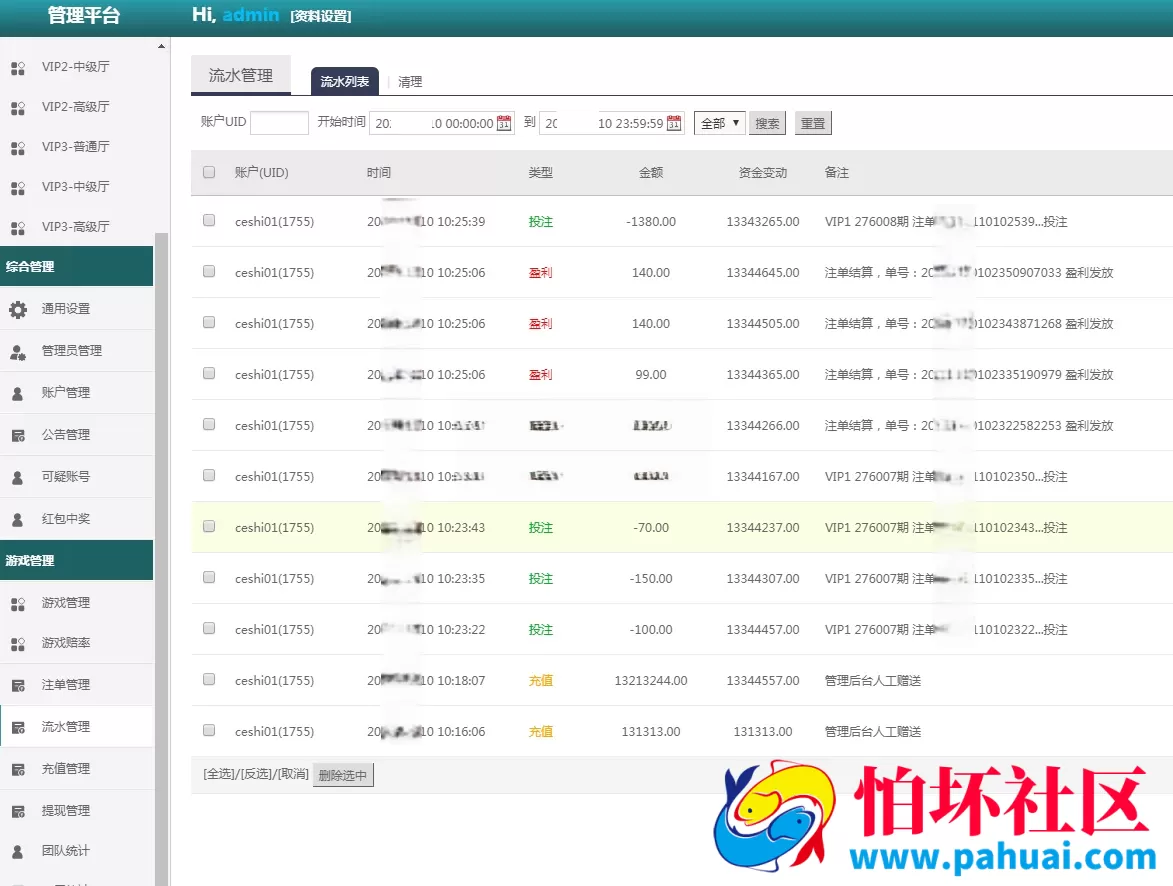Click the 可疑账号 person icon
The width and height of the screenshot is (1173, 886).
pyautogui.click(x=18, y=477)
